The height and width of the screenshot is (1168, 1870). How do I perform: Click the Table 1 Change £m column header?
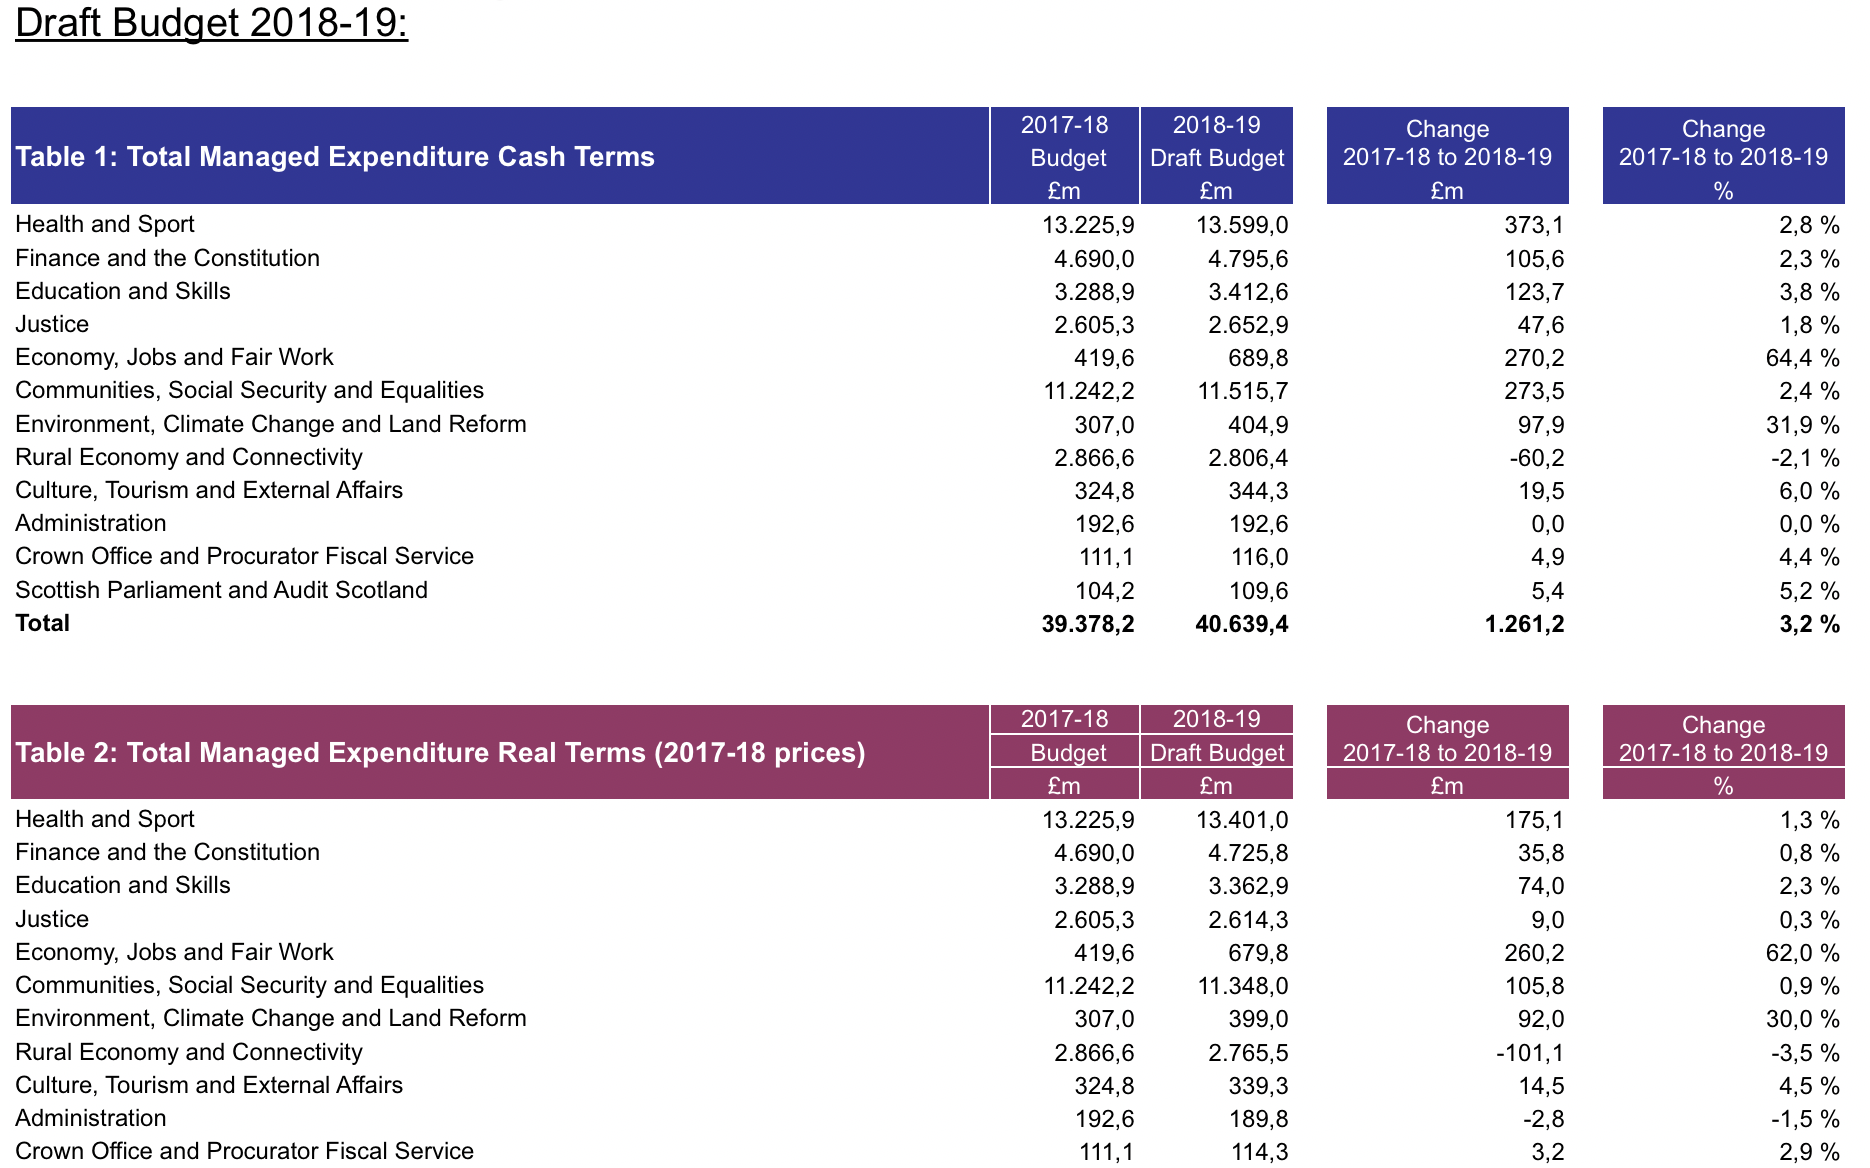coord(1447,157)
